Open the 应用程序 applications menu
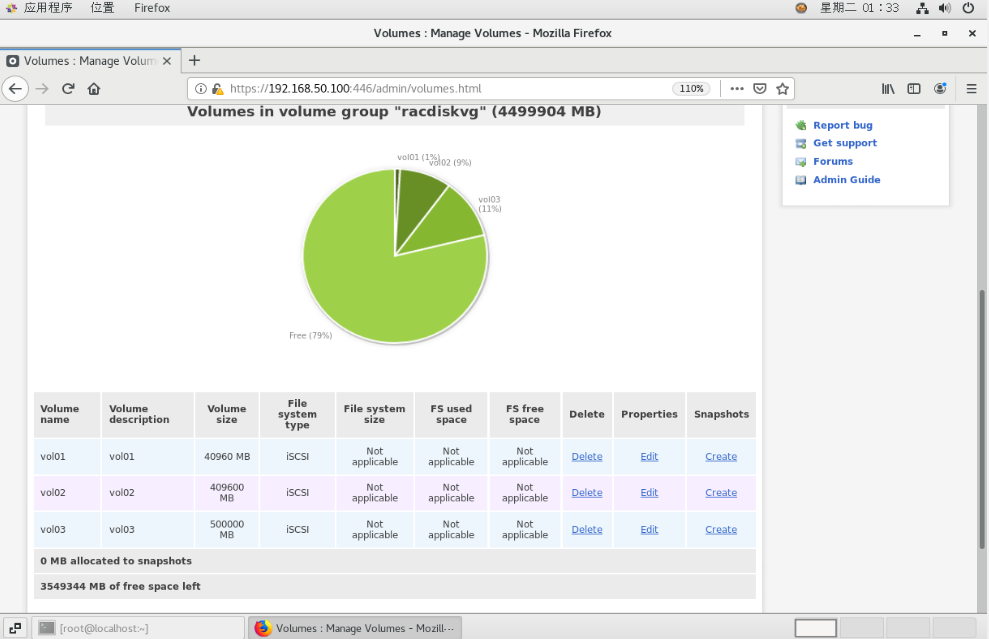Viewport: 989px width, 639px height. pos(48,8)
